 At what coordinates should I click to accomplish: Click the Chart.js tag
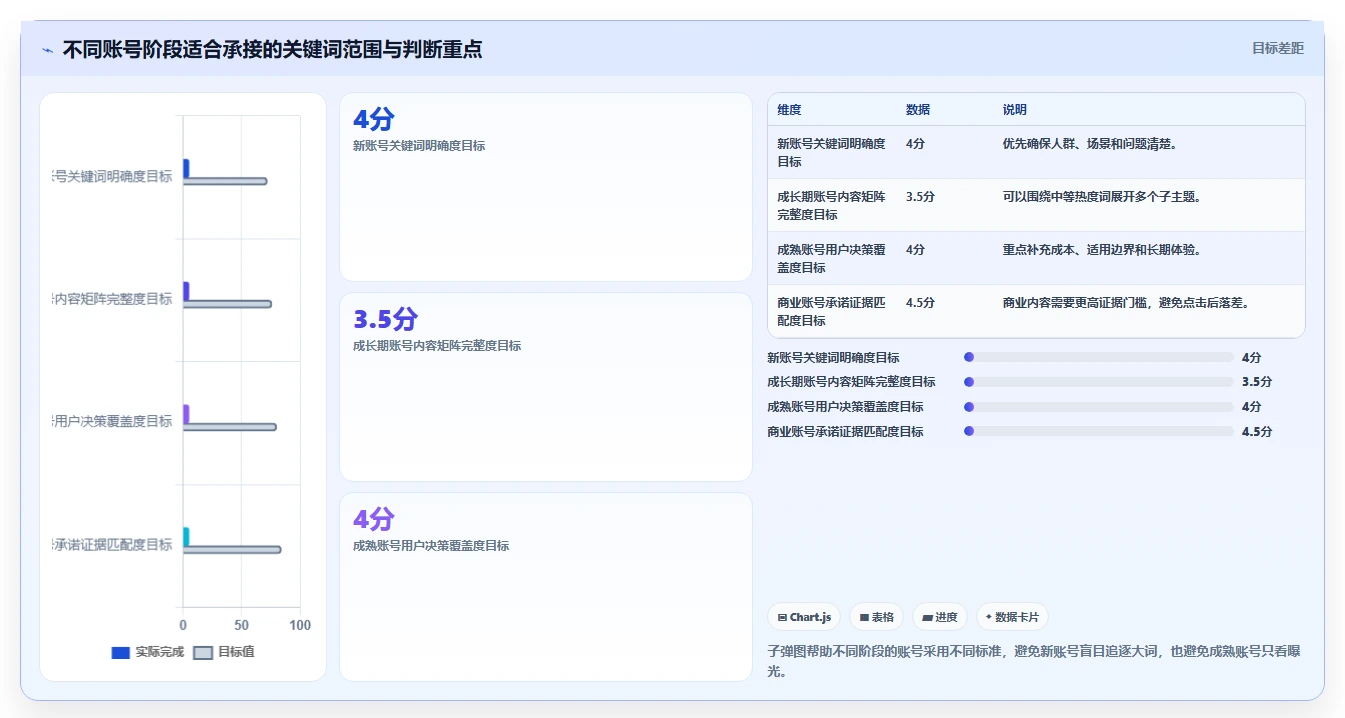(804, 617)
